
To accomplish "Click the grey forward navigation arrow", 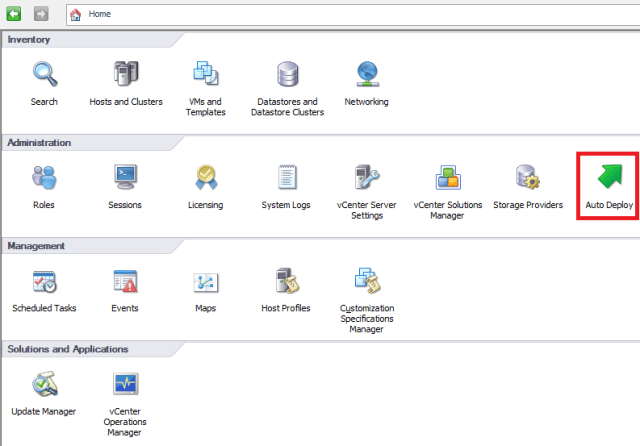I will 41,14.
